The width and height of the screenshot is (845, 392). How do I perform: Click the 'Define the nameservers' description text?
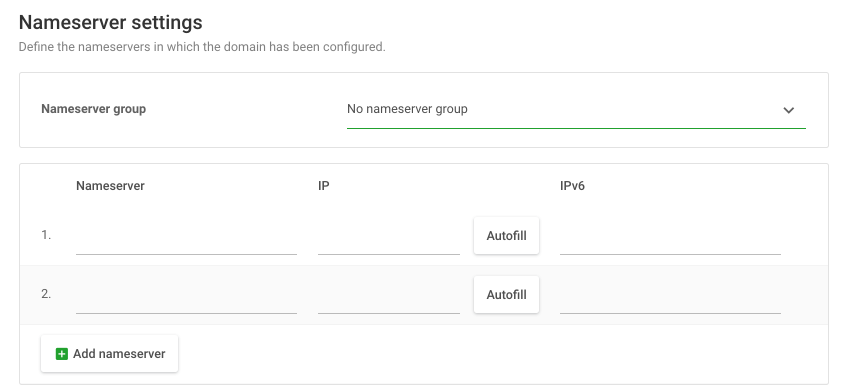(202, 47)
